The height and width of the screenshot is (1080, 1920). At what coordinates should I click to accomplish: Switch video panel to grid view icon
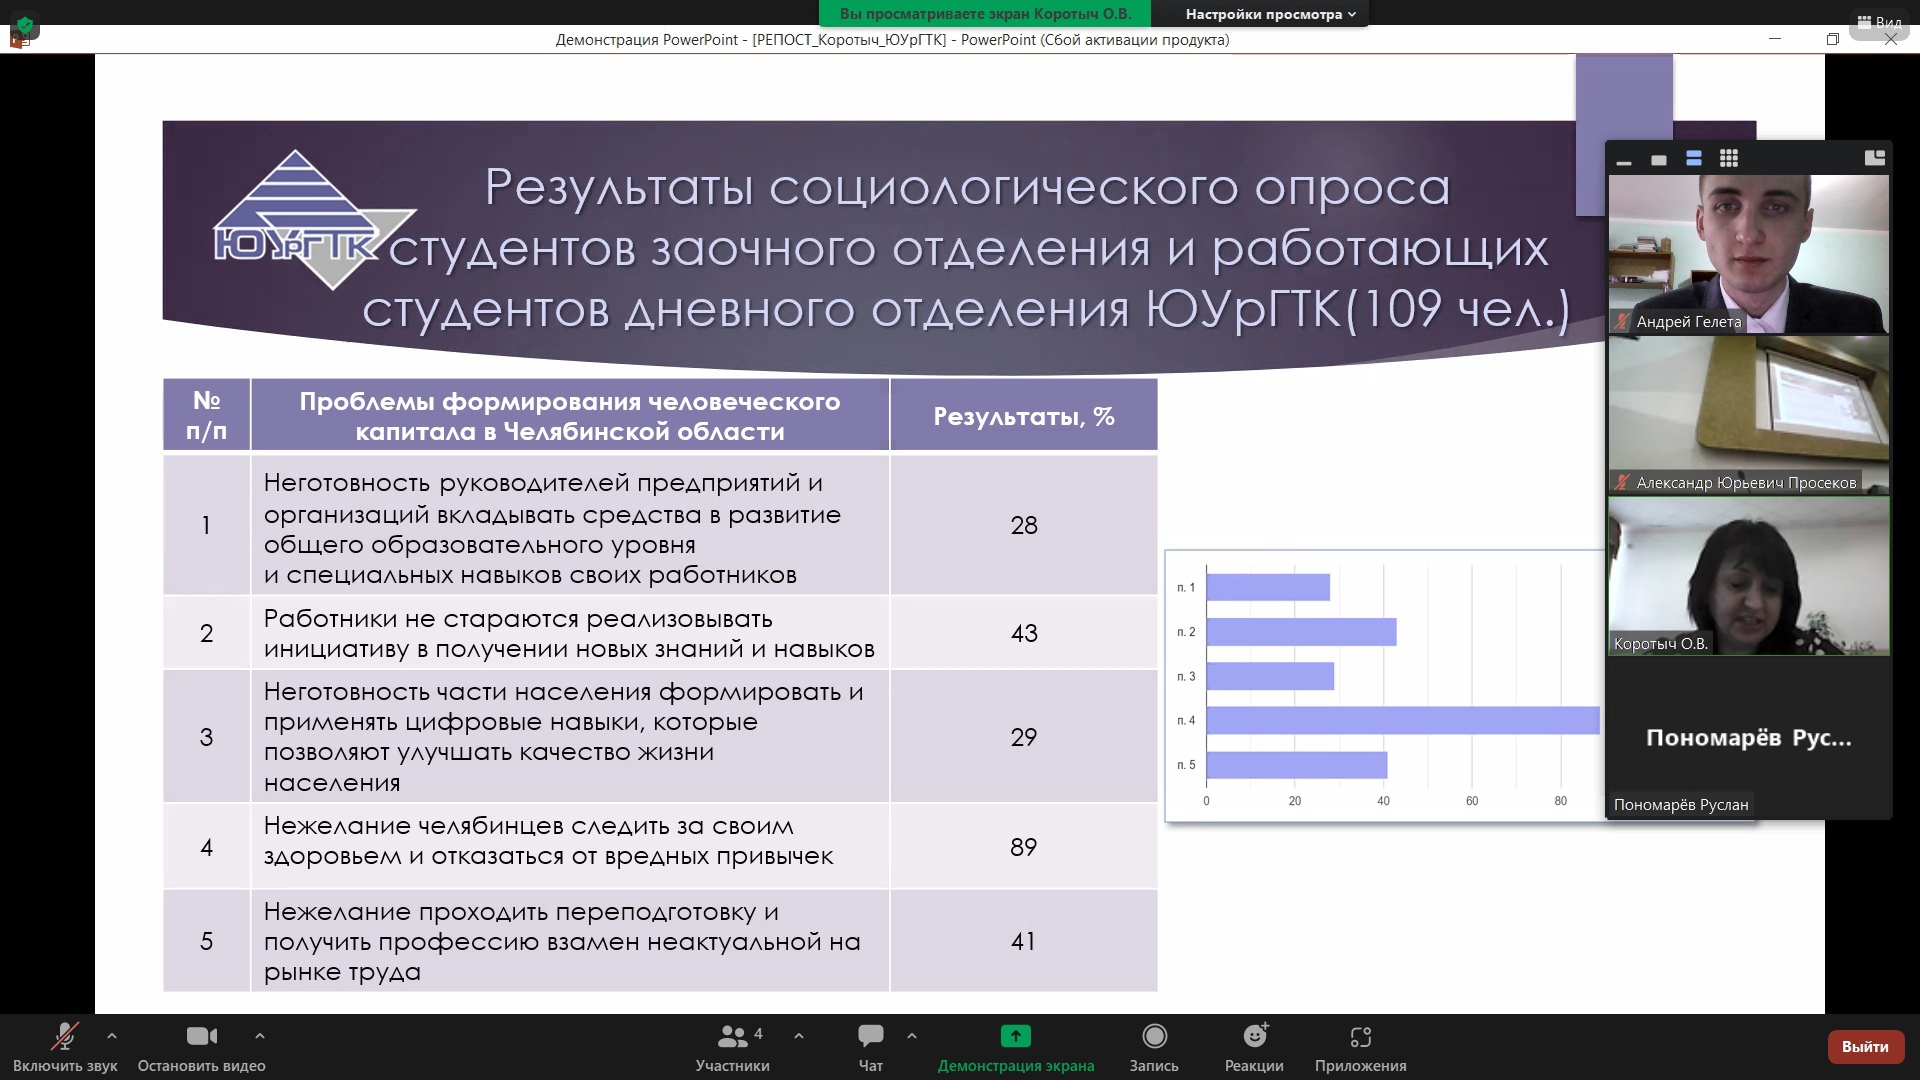1729,158
